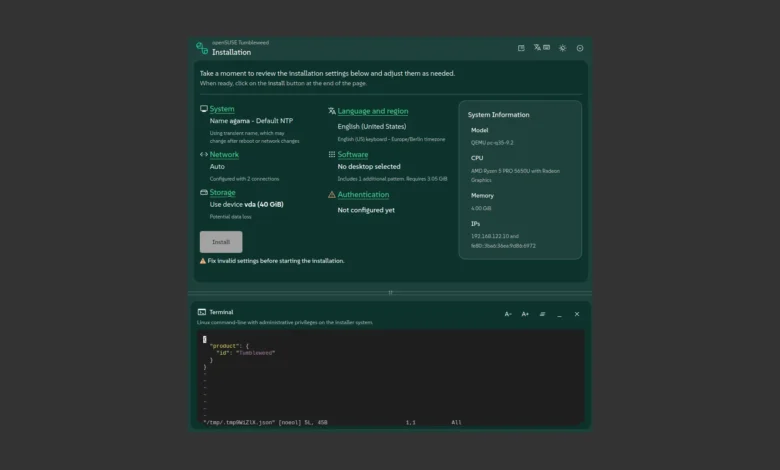Open language and keyboard switcher in header
The width and height of the screenshot is (780, 470).
(x=542, y=48)
